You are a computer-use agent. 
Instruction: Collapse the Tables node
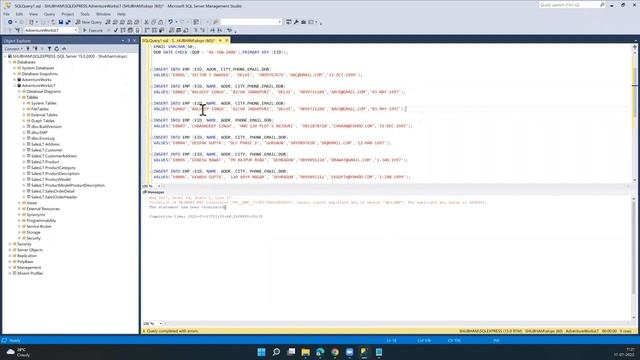click(19, 97)
